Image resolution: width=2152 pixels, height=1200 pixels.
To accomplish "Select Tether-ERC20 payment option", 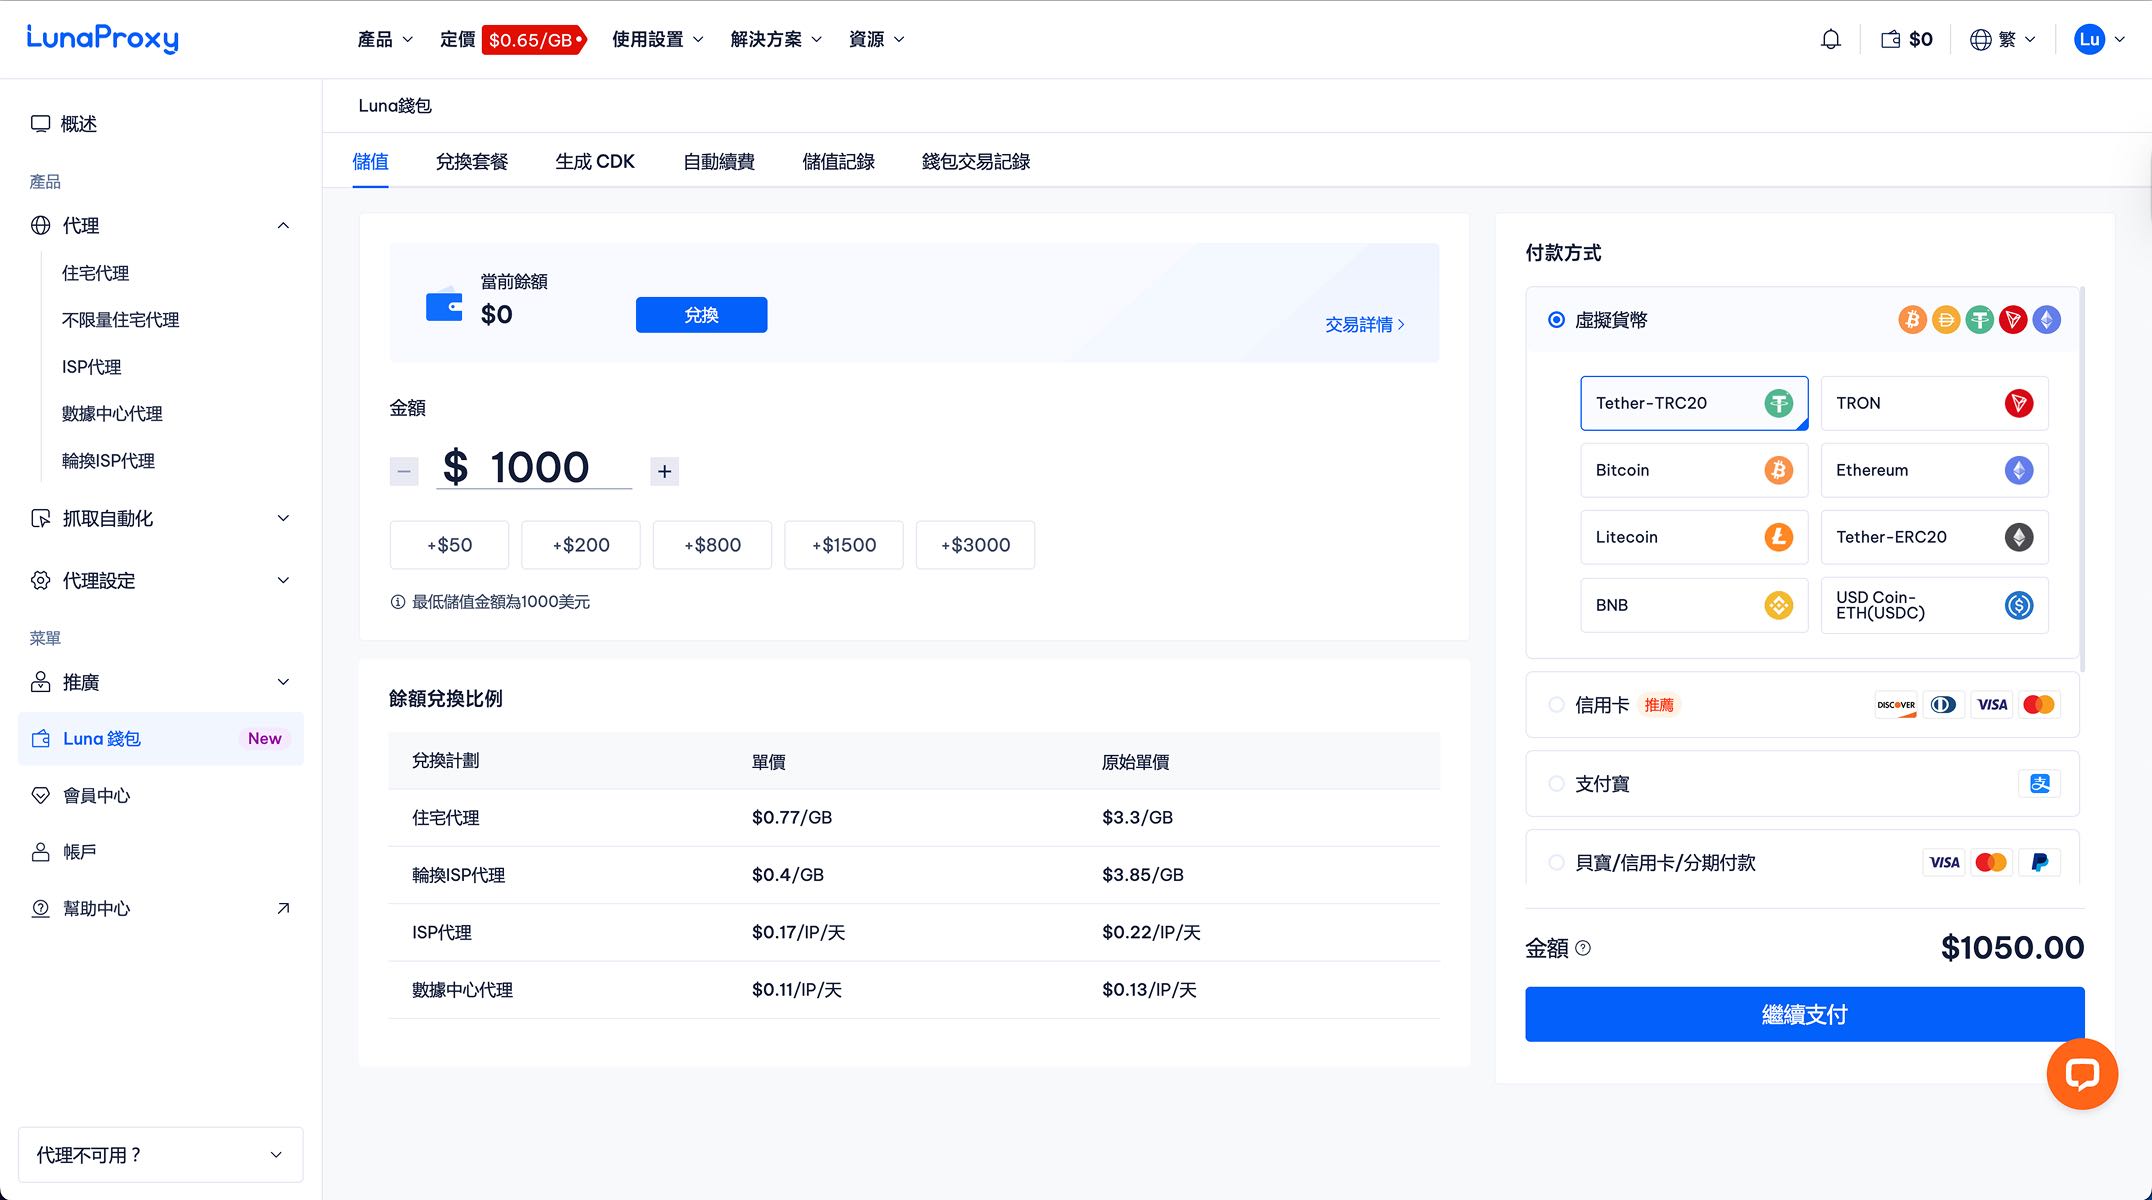I will pos(1934,537).
